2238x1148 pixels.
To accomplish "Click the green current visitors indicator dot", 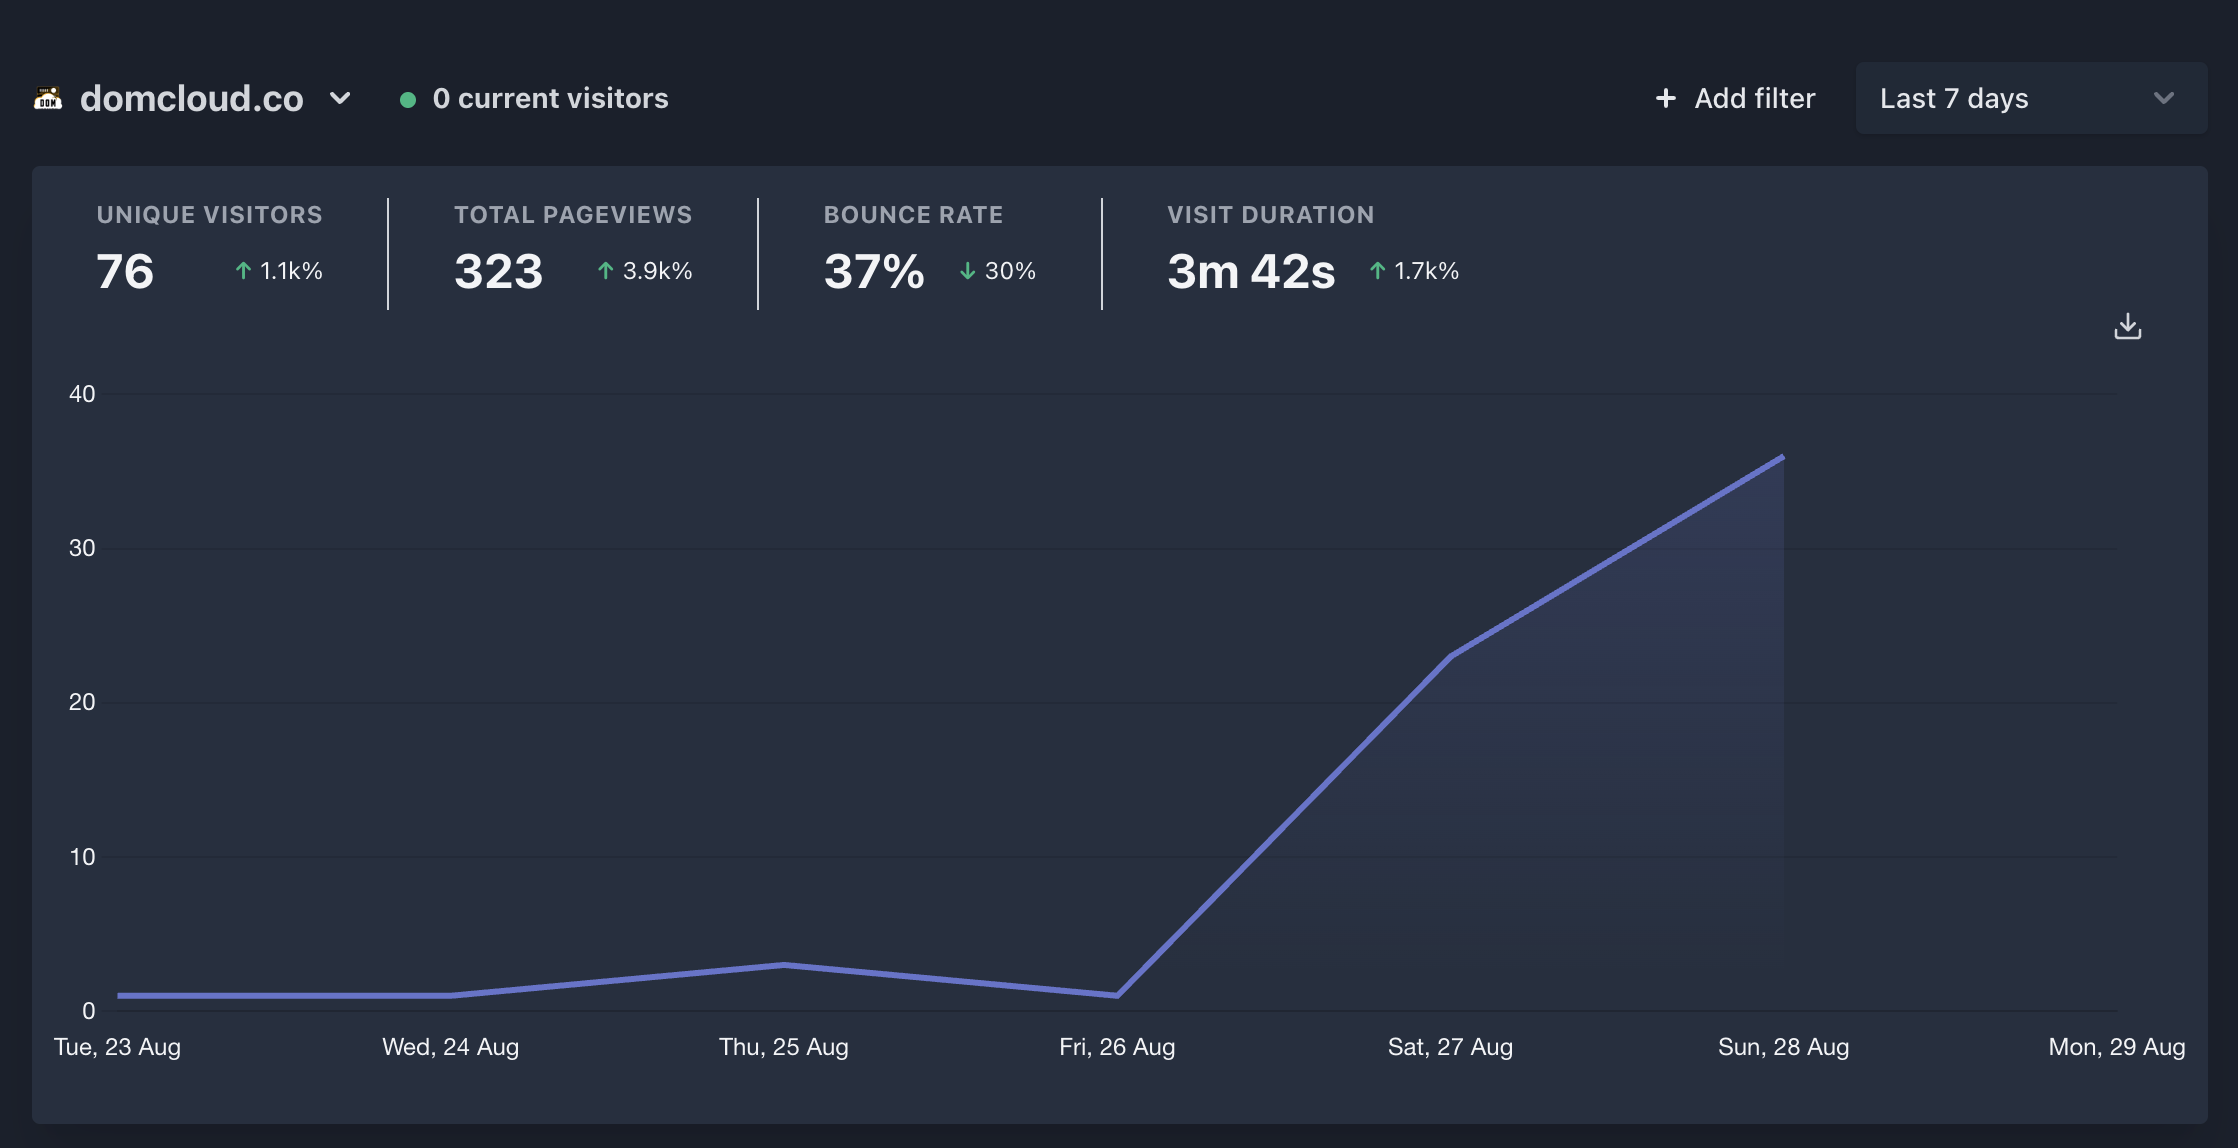I will 408,99.
